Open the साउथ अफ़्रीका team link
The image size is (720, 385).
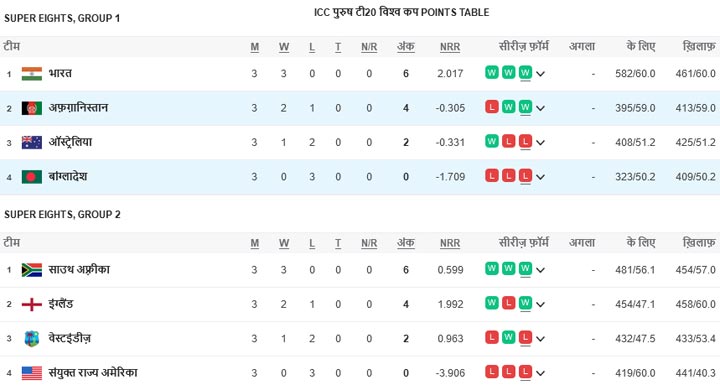79,269
